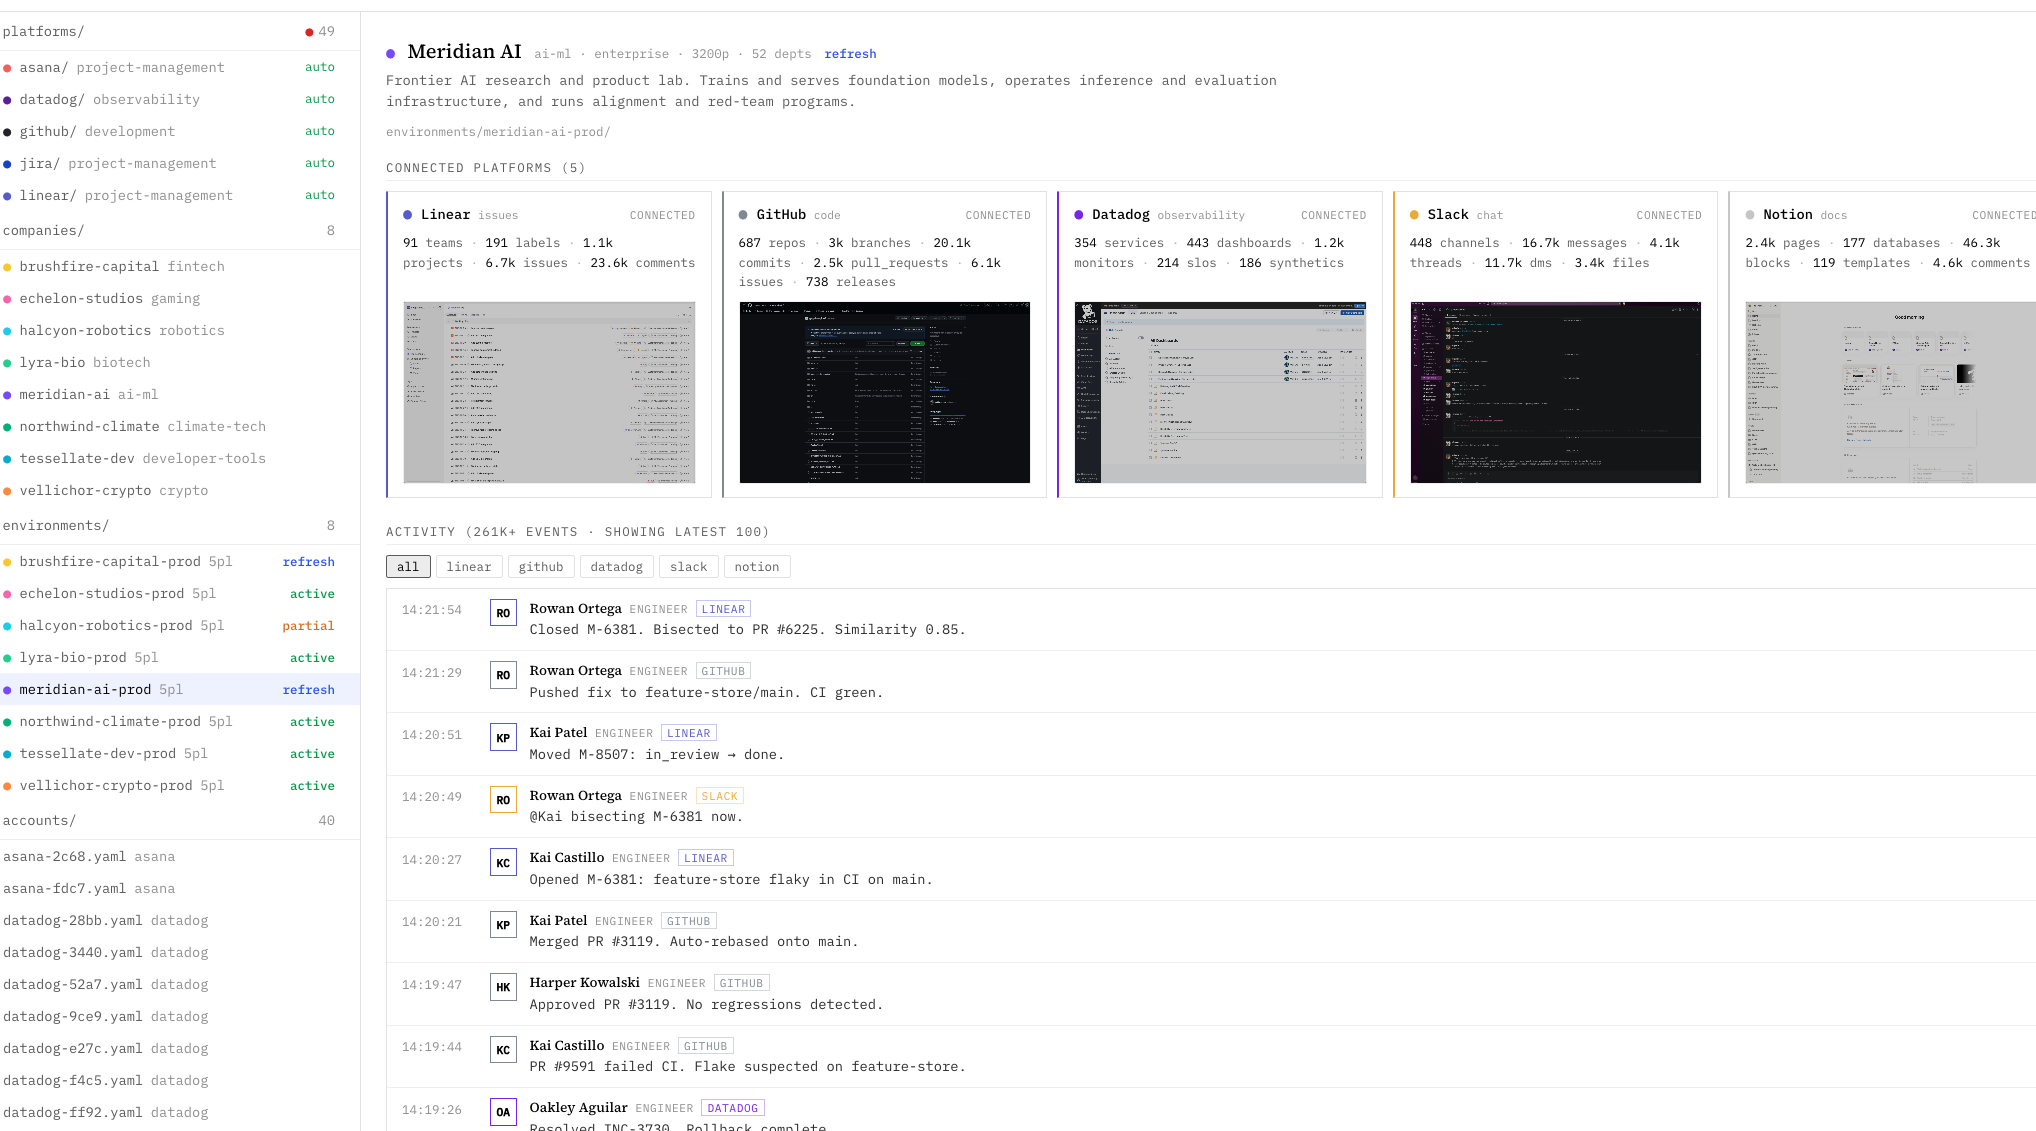Filter activity by notion
This screenshot has height=1131, width=2036.
tap(756, 567)
